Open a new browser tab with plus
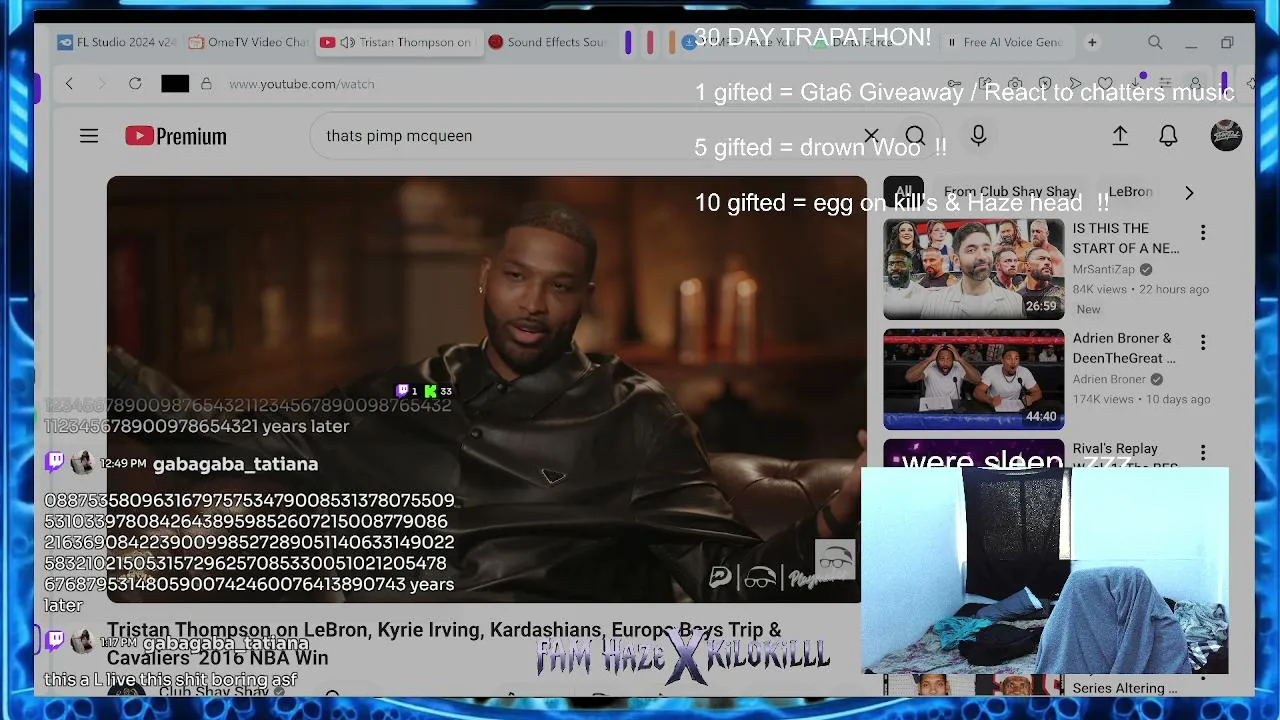Viewport: 1280px width, 720px height. tap(1092, 43)
